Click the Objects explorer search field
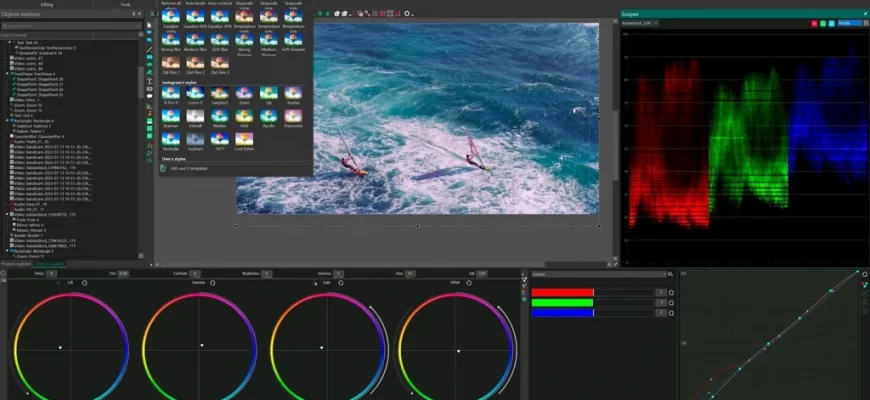This screenshot has height=400, width=870. [x=71, y=26]
